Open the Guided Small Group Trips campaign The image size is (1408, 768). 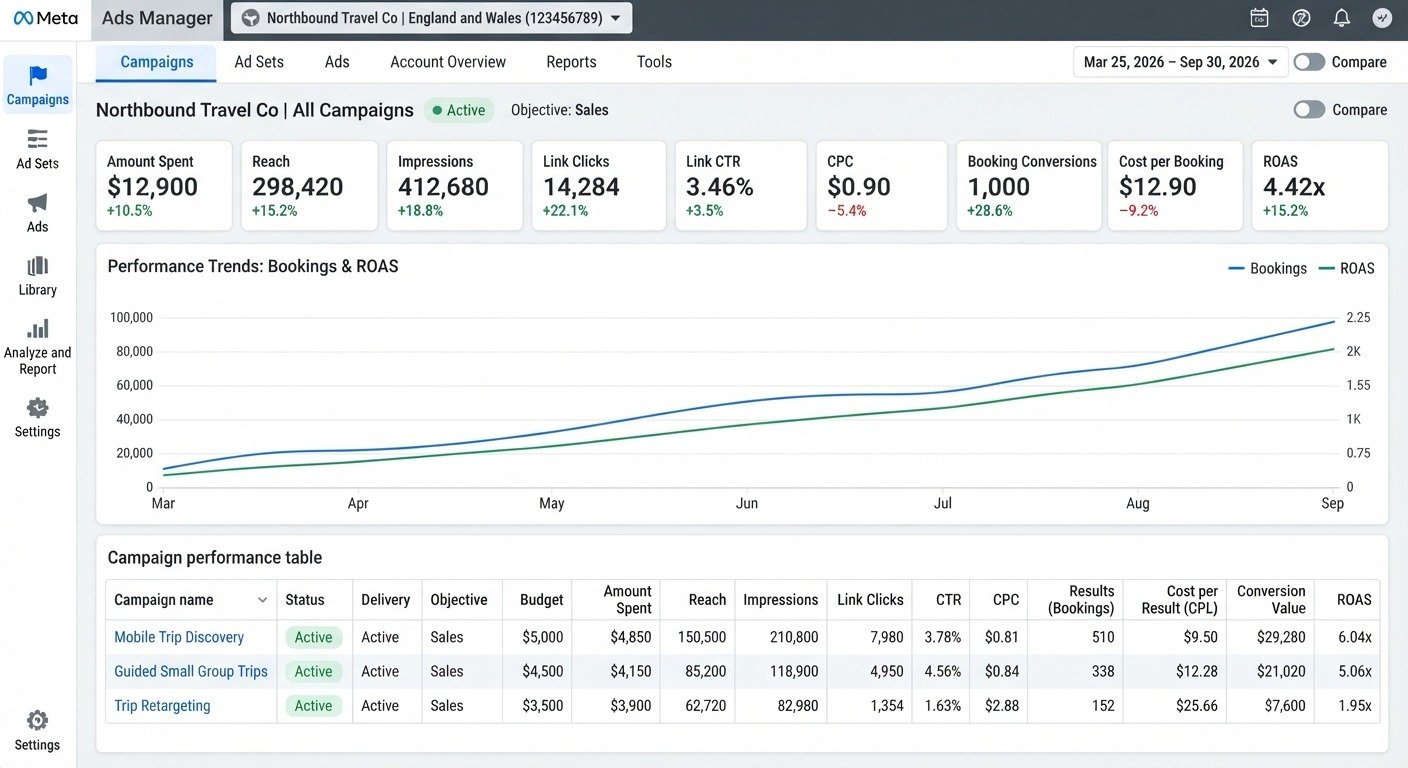(191, 671)
